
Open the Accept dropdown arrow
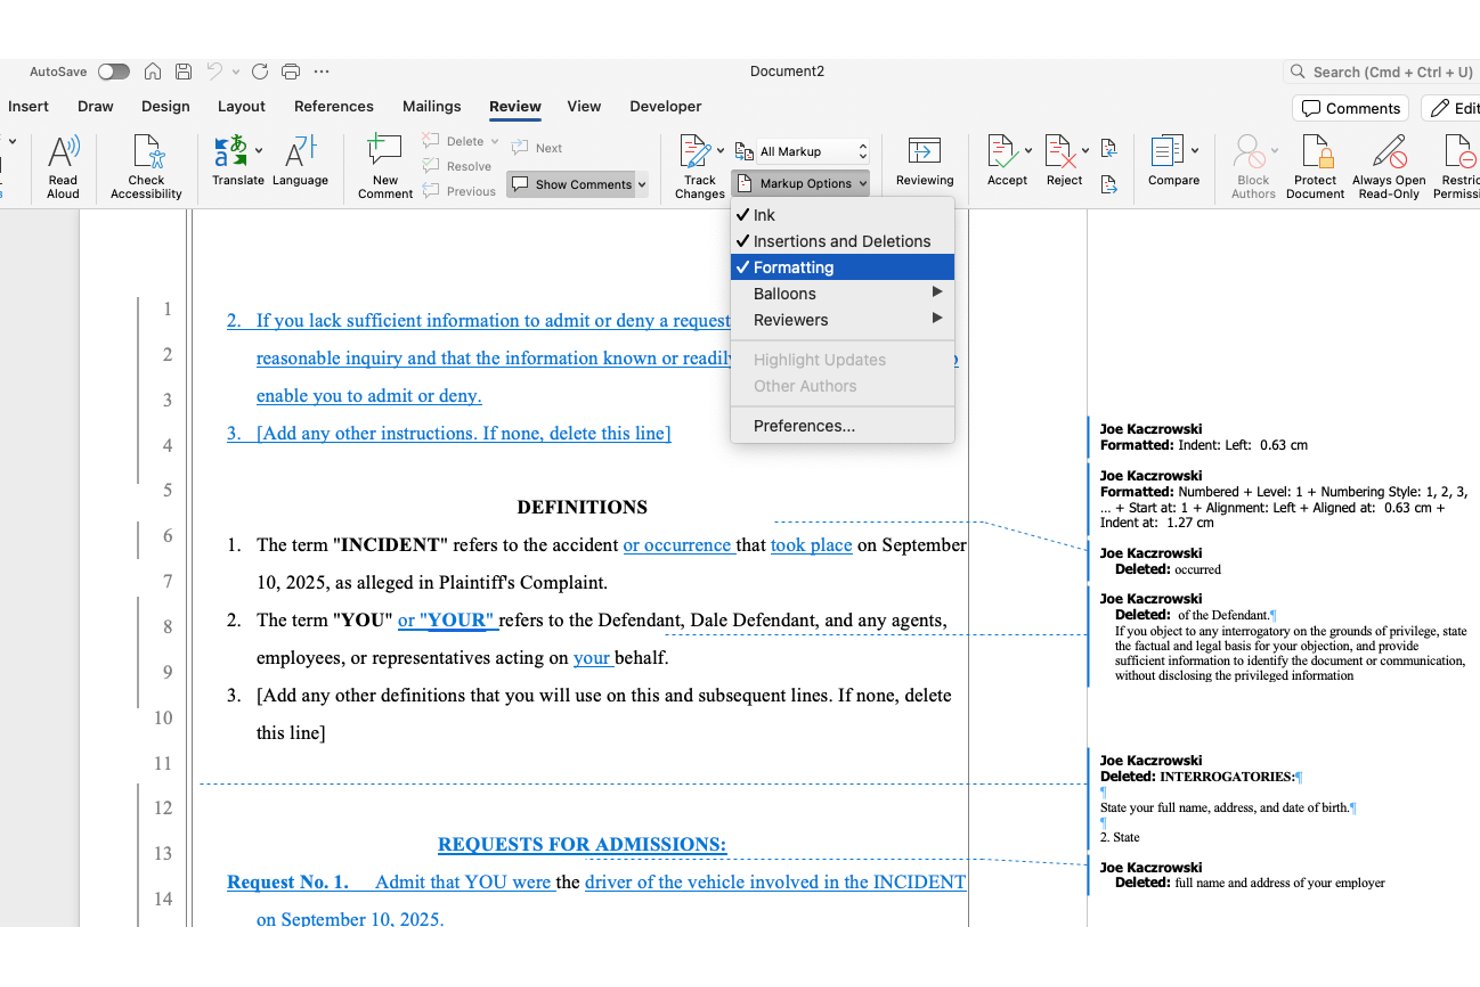(x=1028, y=151)
